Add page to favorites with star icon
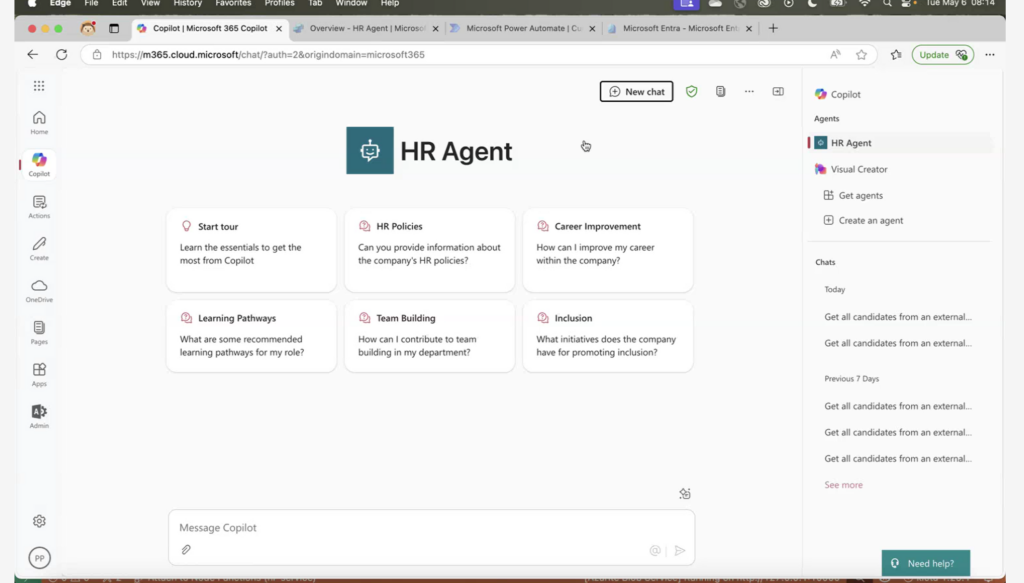 (861, 55)
